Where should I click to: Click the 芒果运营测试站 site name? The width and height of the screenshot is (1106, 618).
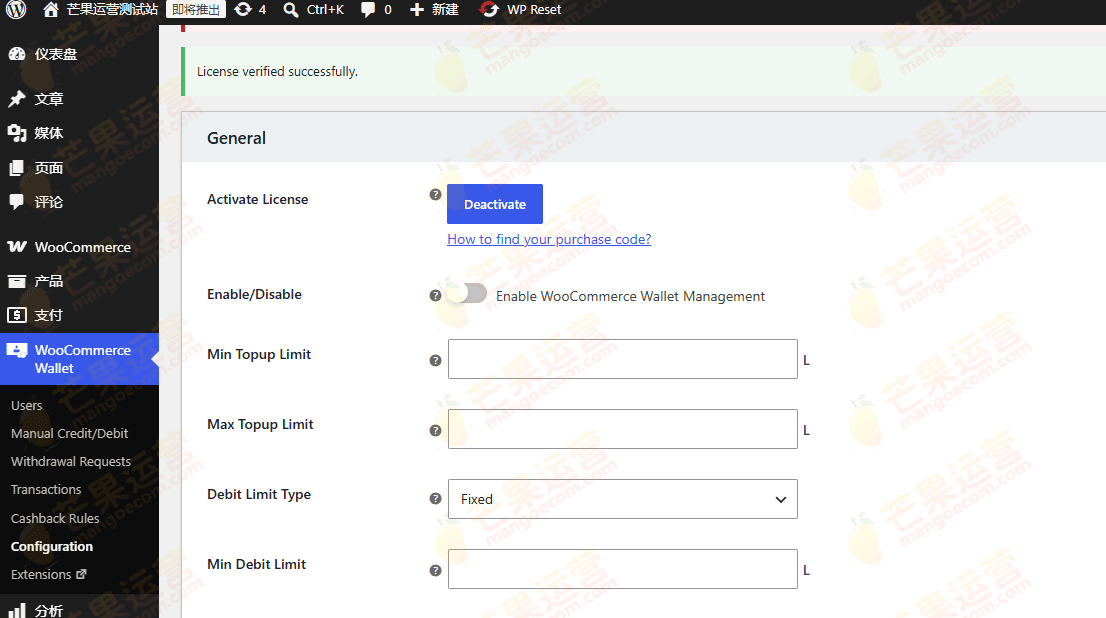tap(112, 9)
